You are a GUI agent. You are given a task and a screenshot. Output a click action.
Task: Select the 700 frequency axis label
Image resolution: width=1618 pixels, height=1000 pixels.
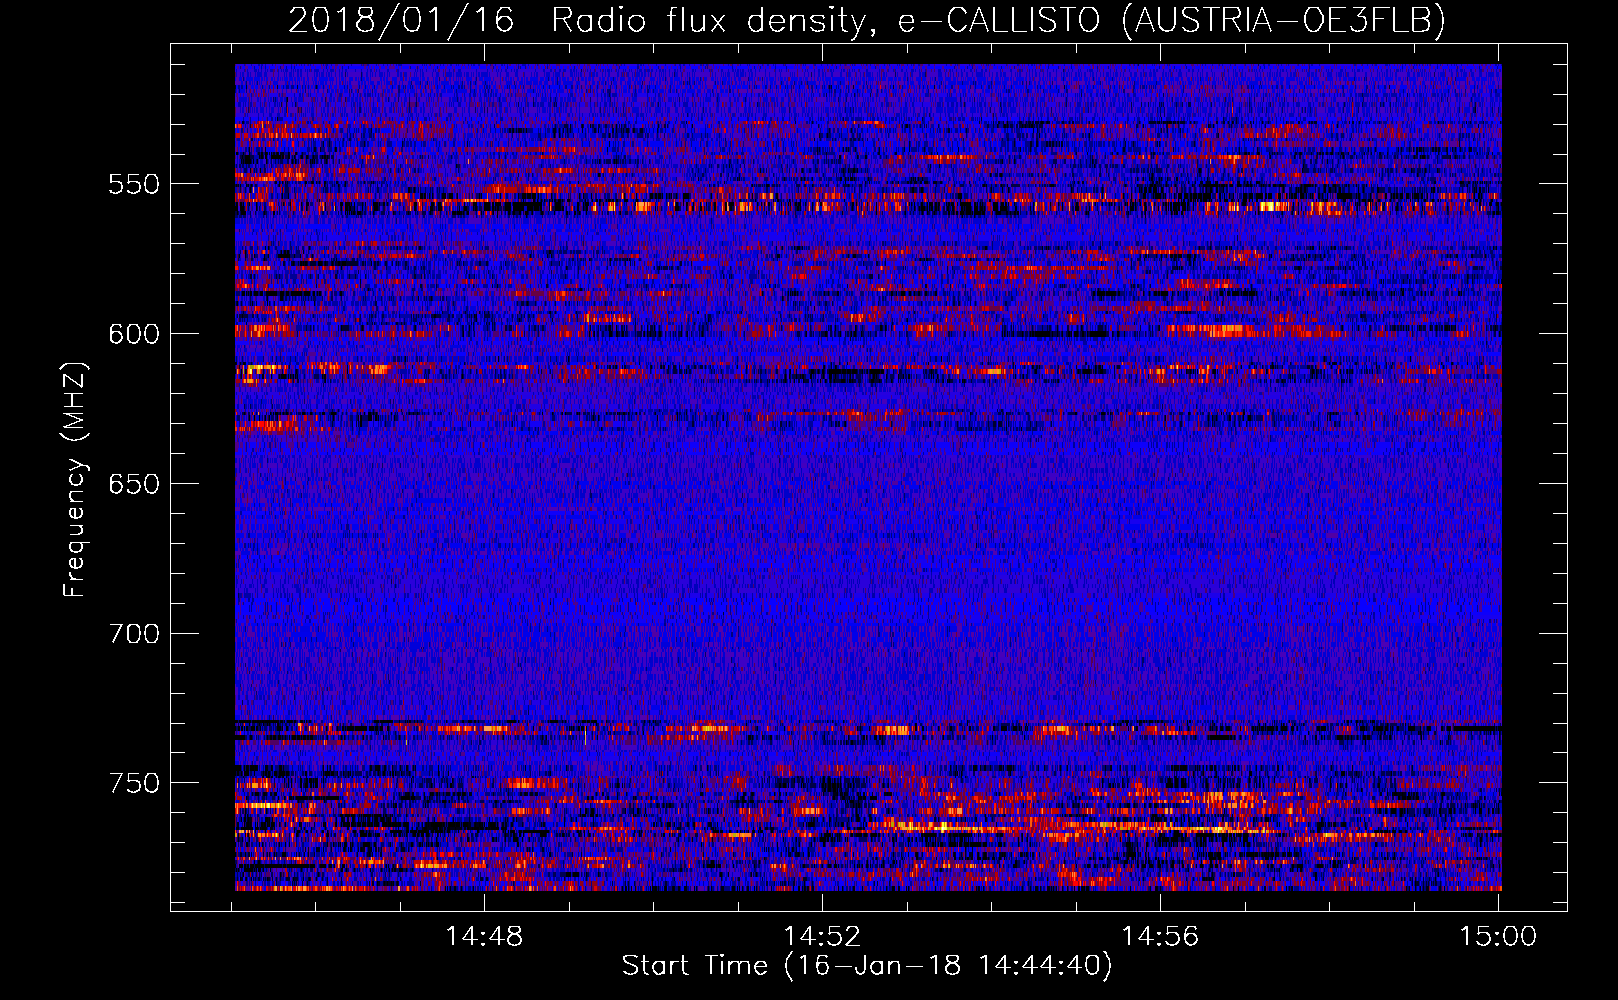134,634
